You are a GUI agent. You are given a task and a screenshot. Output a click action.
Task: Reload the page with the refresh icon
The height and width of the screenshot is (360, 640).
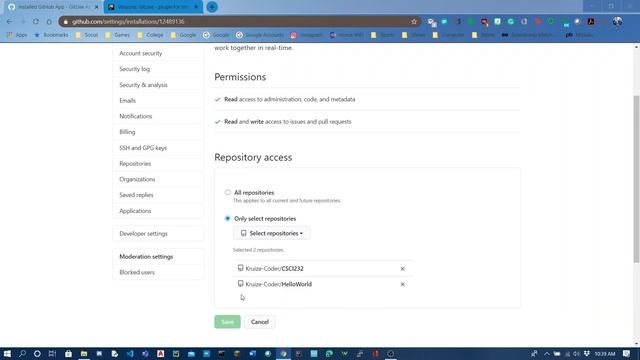coord(36,22)
